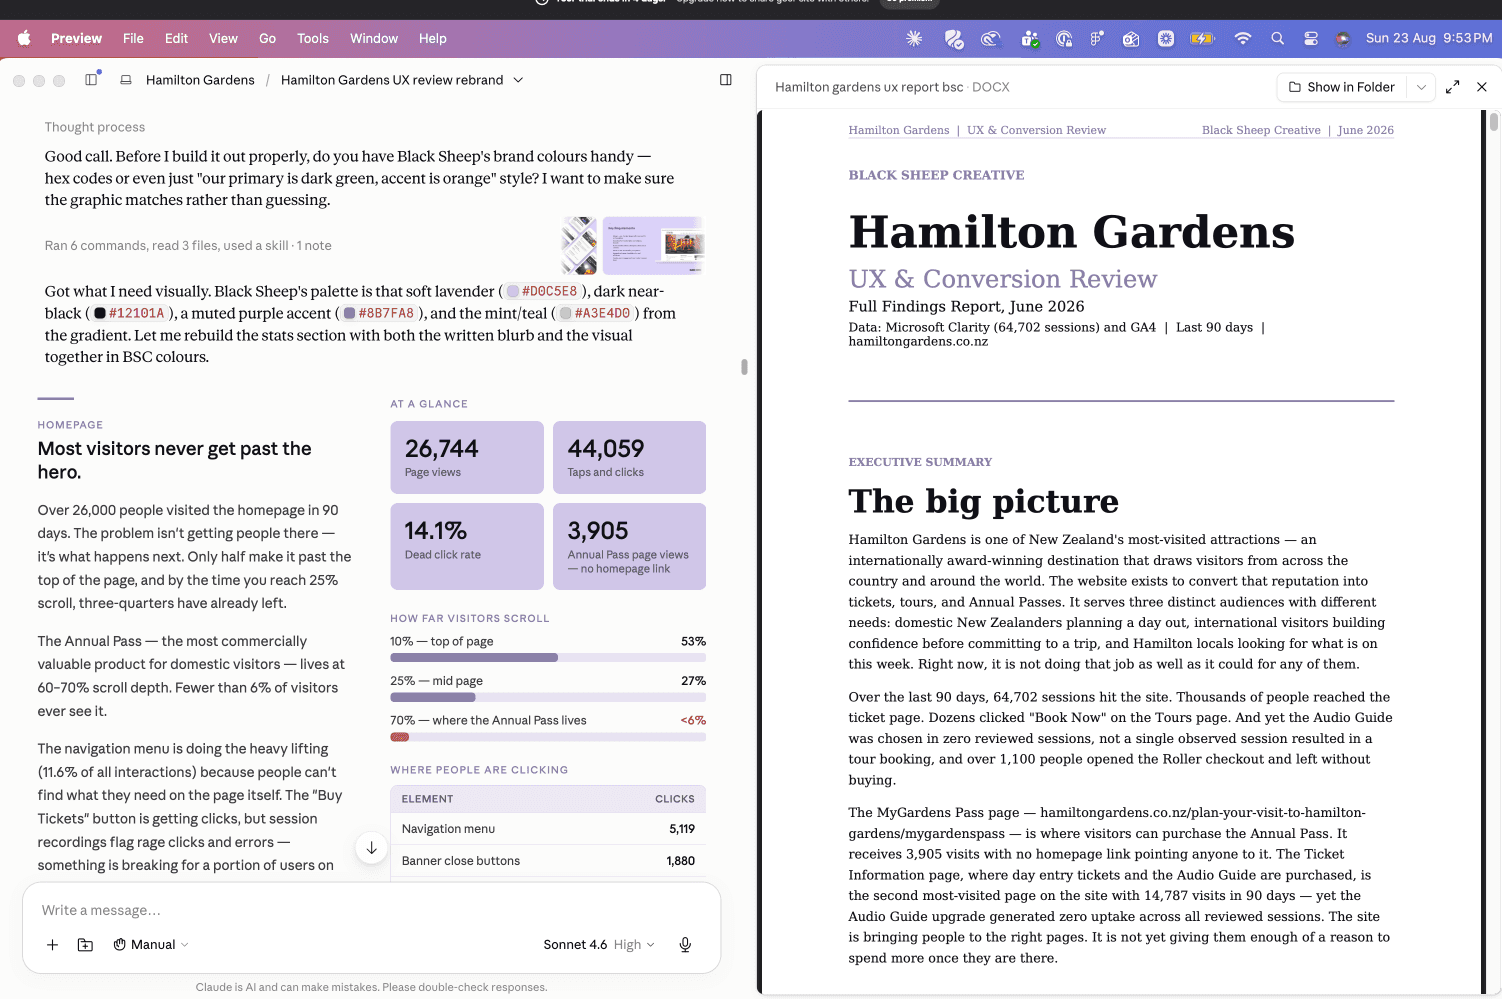The height and width of the screenshot is (999, 1502).
Task: Click the Navigation menu table row
Action: pyautogui.click(x=548, y=829)
